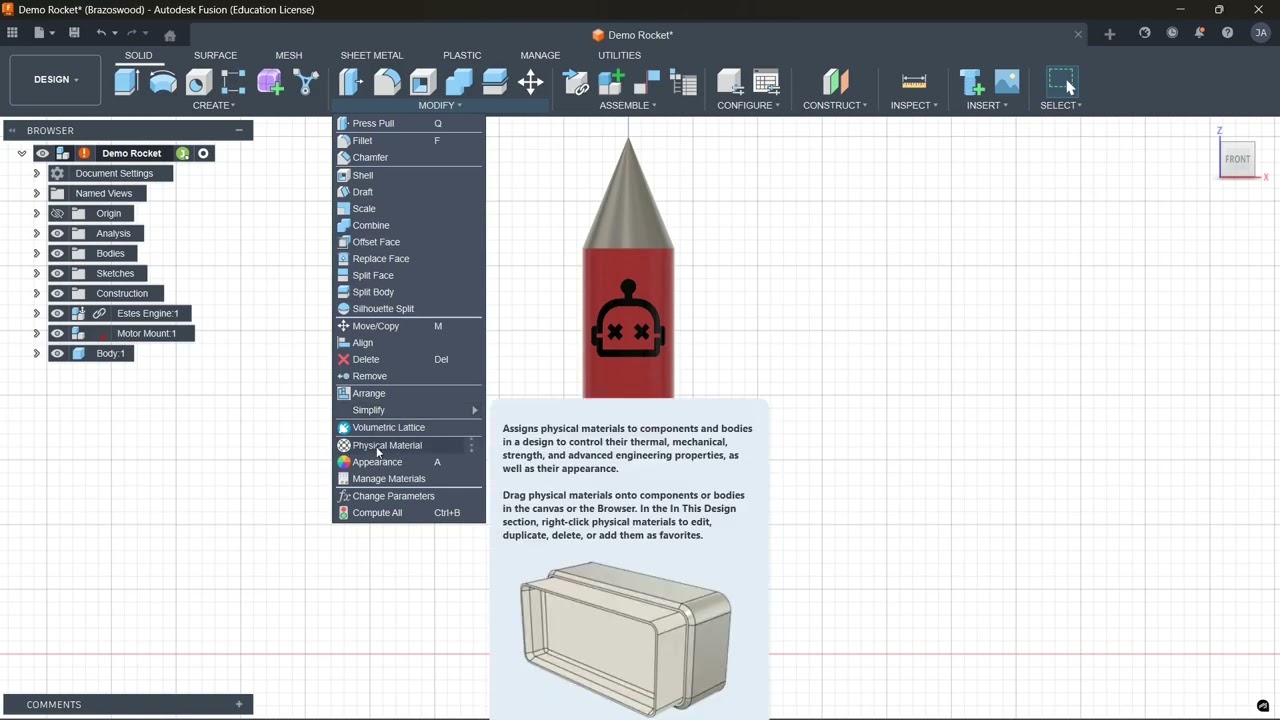Image resolution: width=1280 pixels, height=720 pixels.
Task: Hide the Body:1 component
Action: [57, 353]
